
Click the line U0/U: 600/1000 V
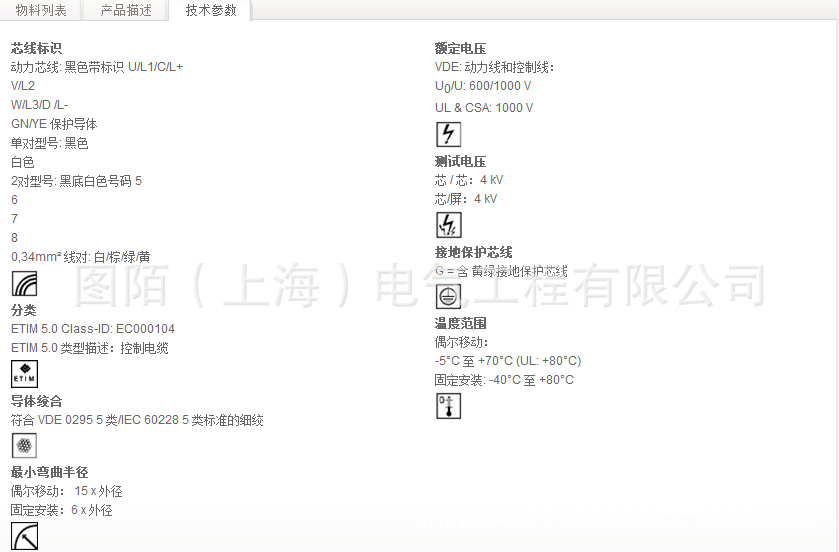point(483,86)
